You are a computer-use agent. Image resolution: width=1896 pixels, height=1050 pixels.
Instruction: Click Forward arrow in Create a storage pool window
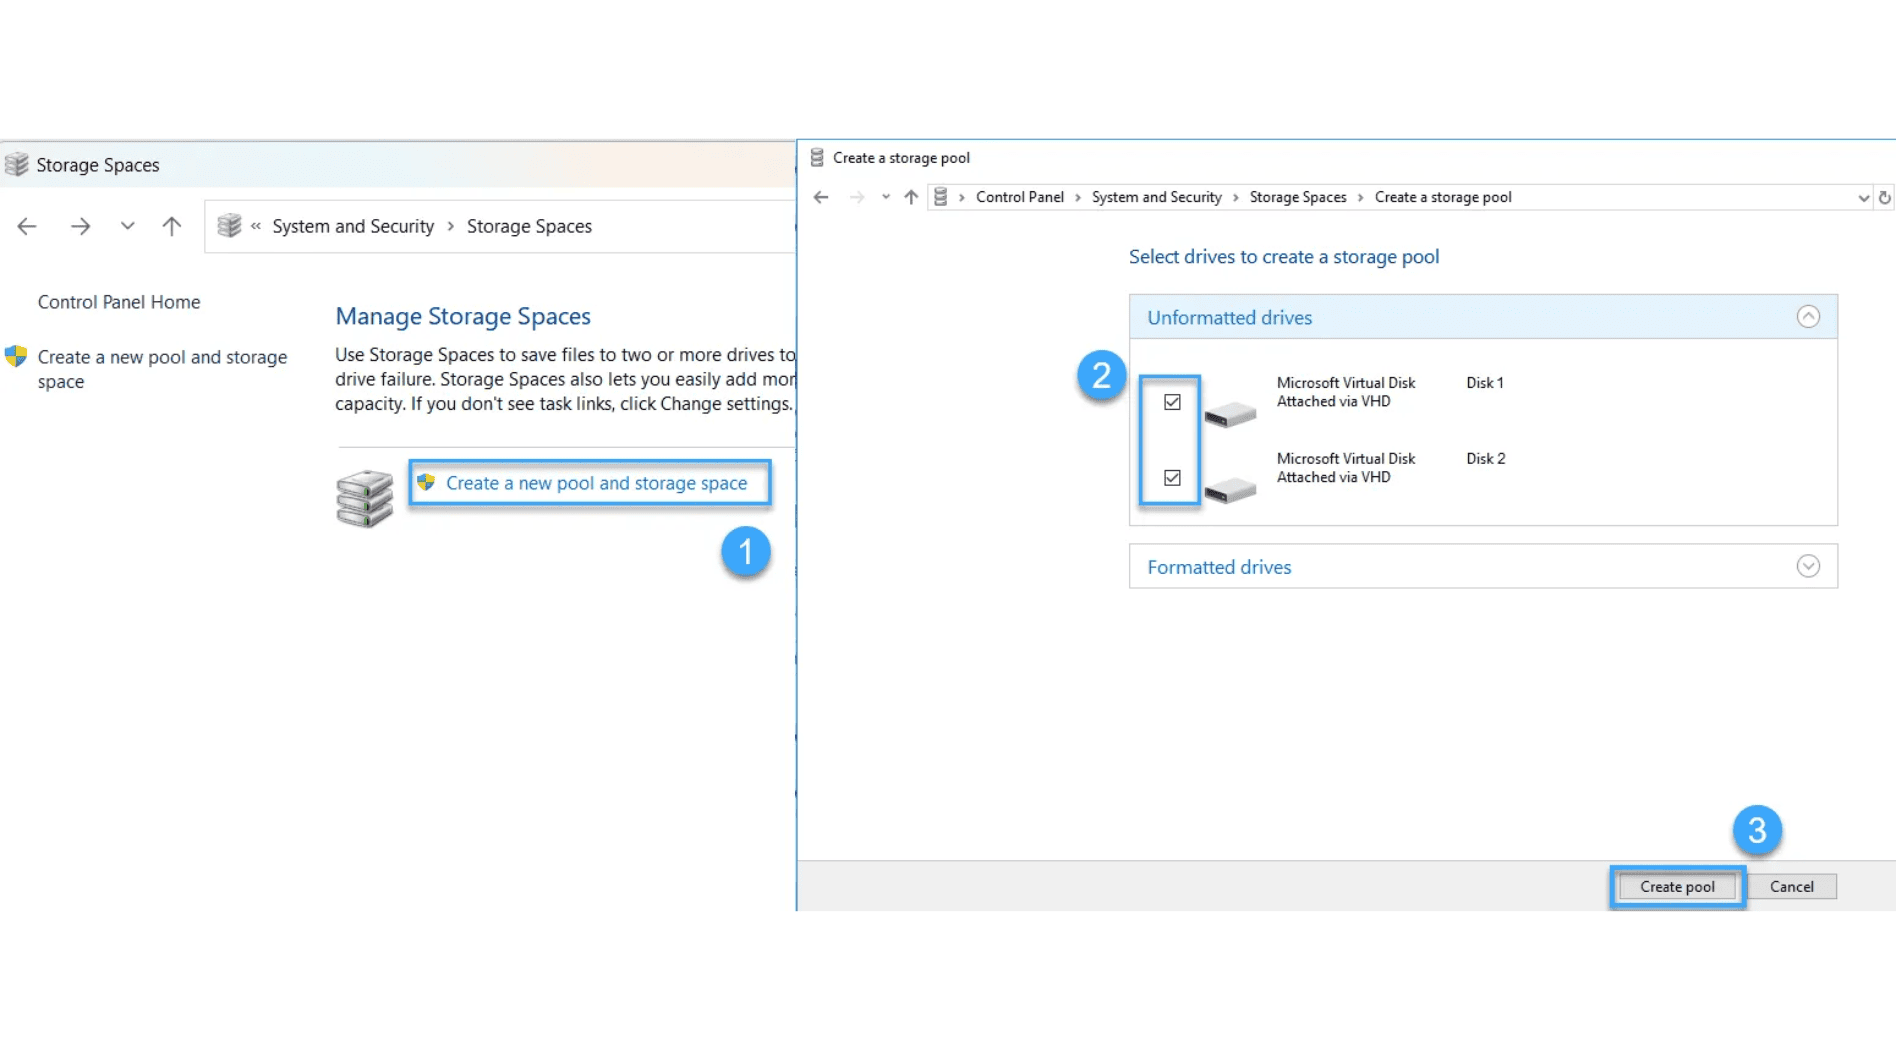pyautogui.click(x=857, y=197)
